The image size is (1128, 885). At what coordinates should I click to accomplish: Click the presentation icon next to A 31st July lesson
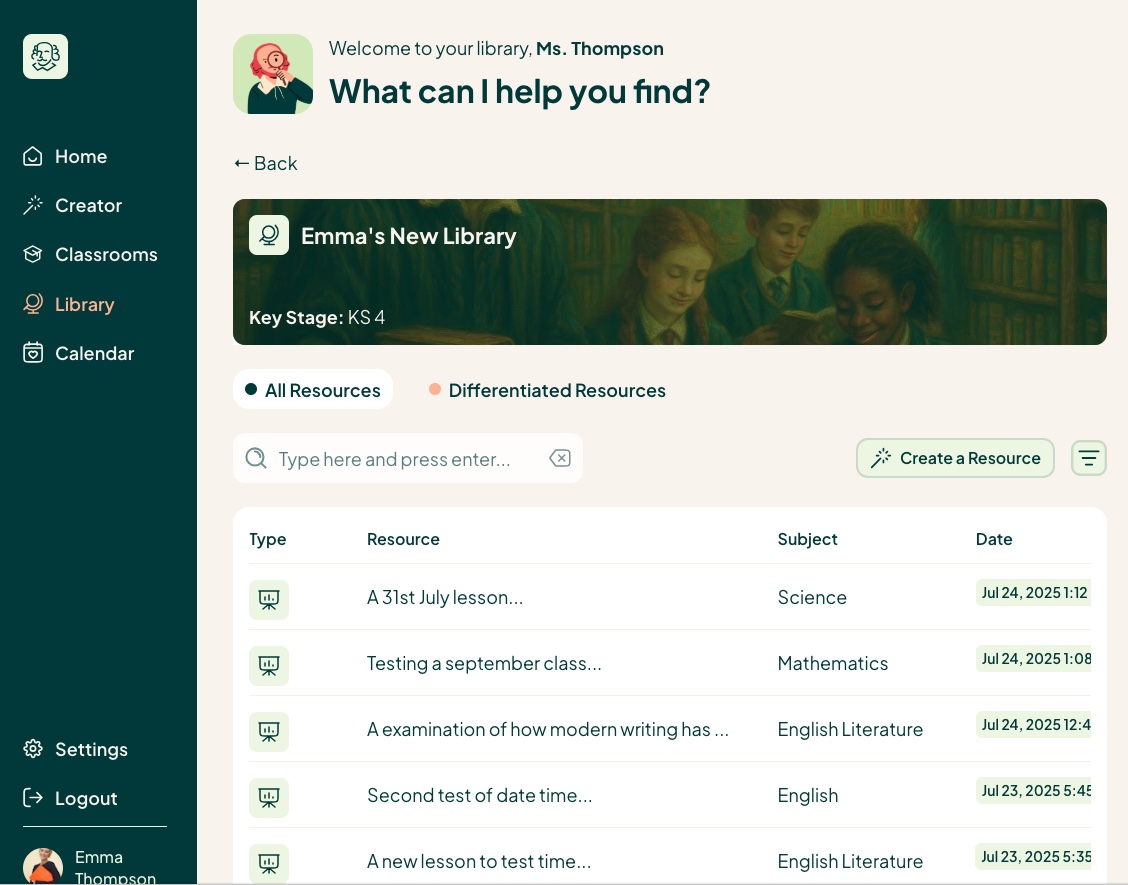(269, 597)
